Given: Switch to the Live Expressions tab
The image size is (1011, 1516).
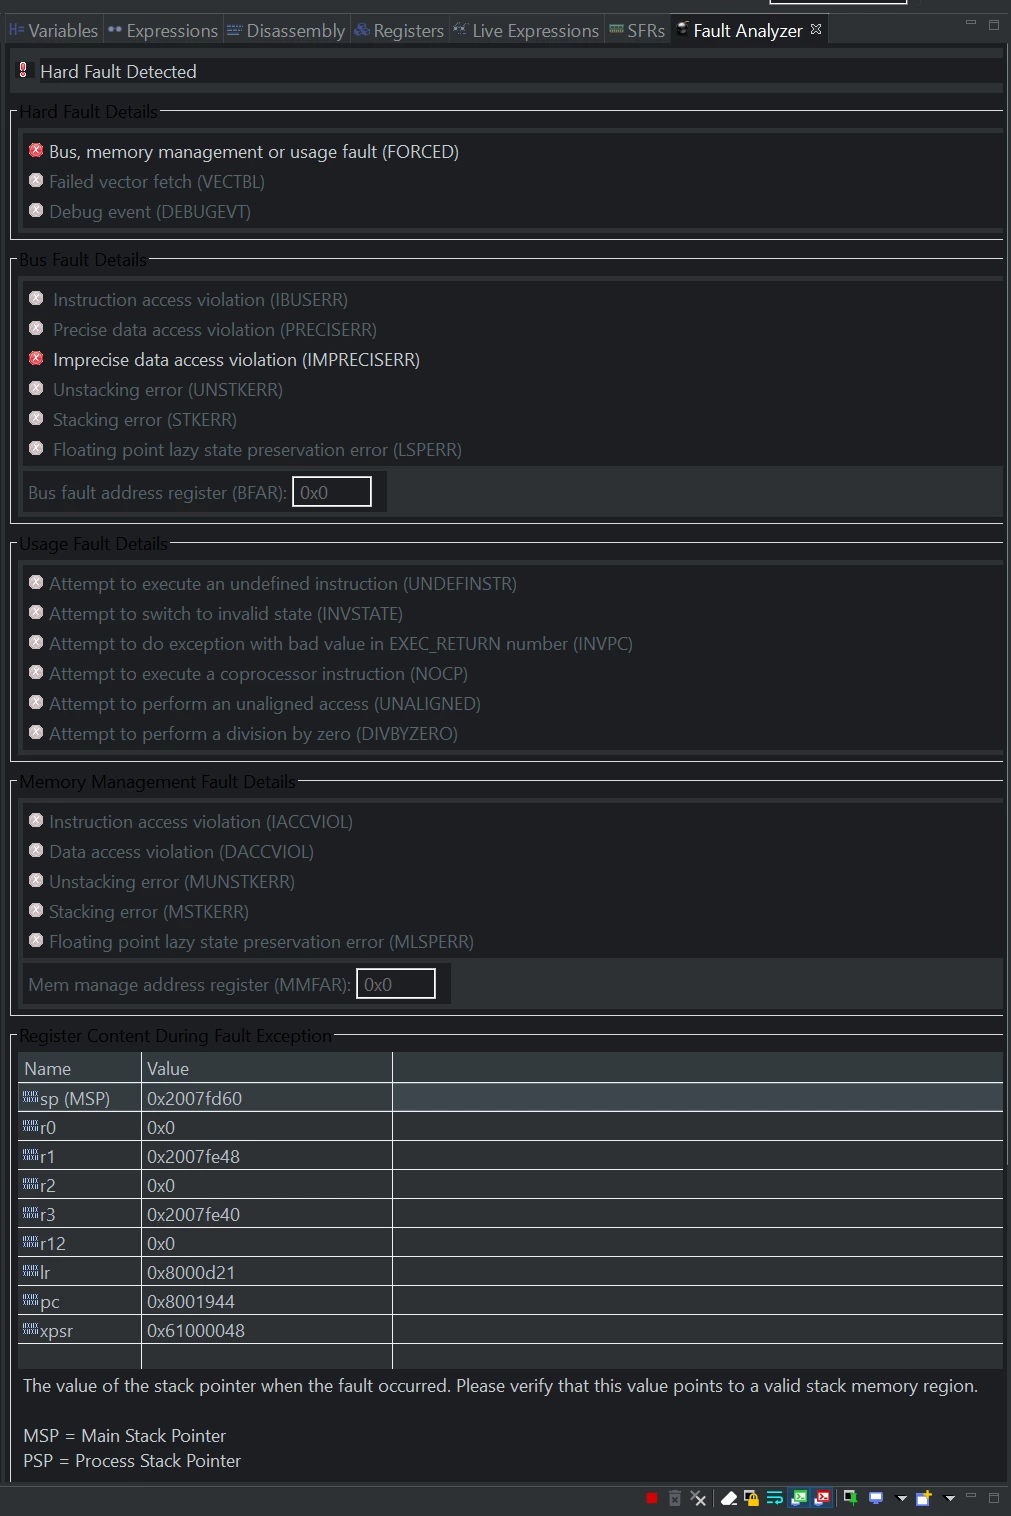Looking at the screenshot, I should 526,31.
